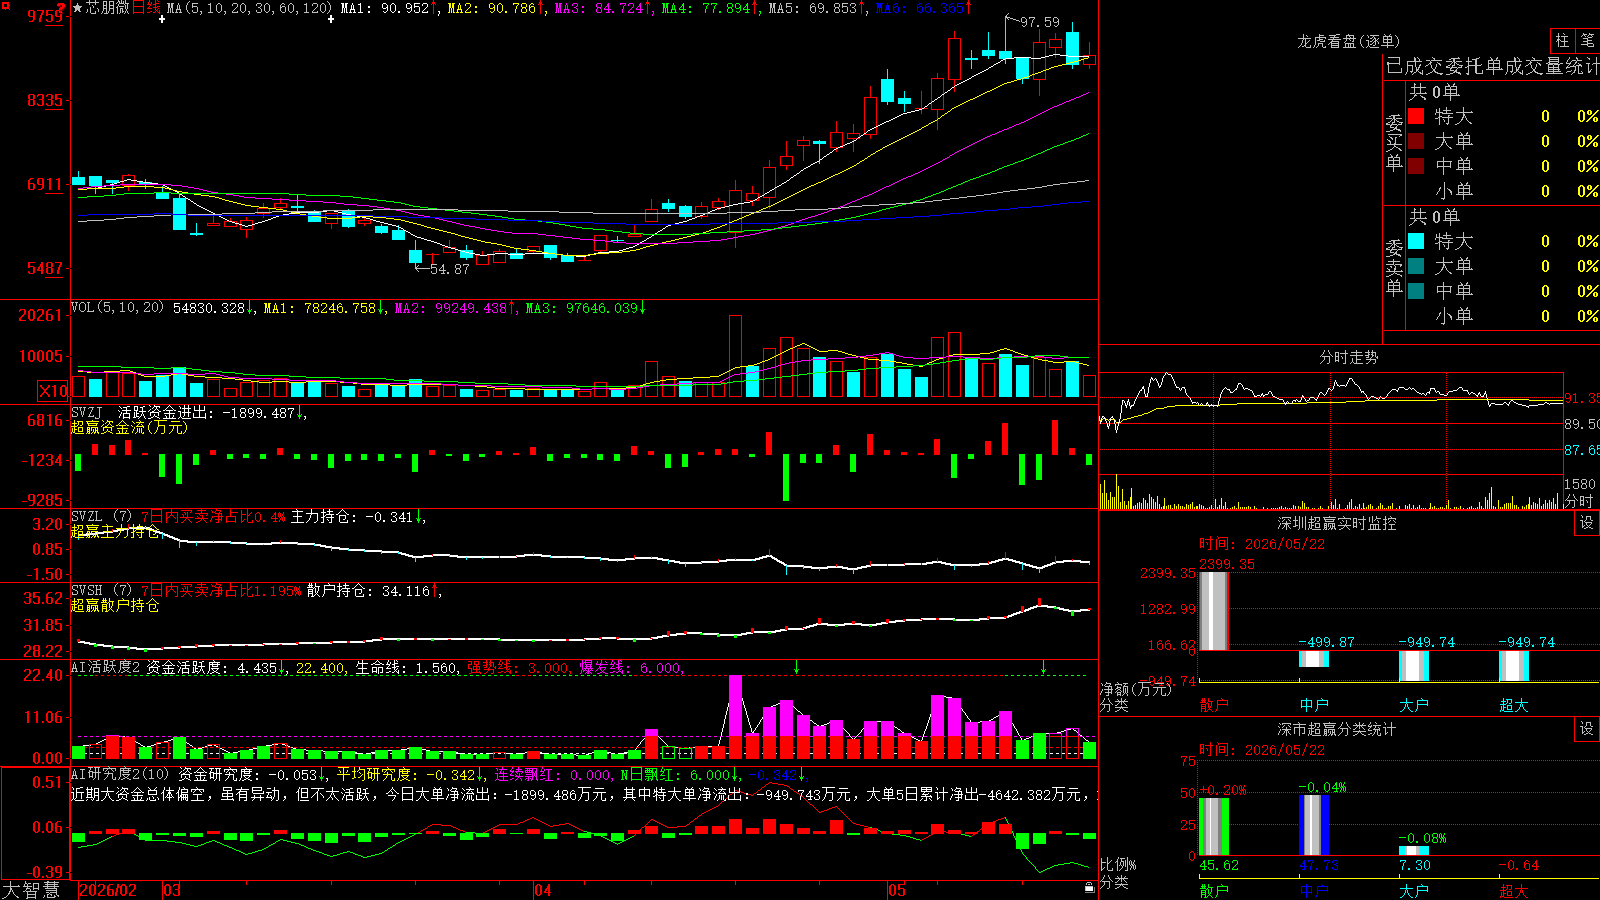Screen dimensions: 1600x900
Task: Select the SVZL (7) indicator label
Action: 101,517
